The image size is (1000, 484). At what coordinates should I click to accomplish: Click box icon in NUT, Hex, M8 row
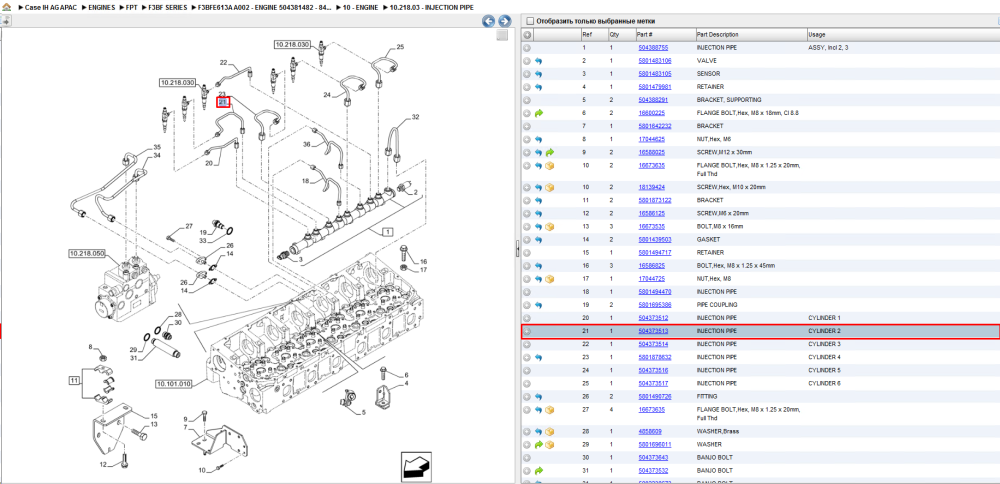click(x=549, y=279)
